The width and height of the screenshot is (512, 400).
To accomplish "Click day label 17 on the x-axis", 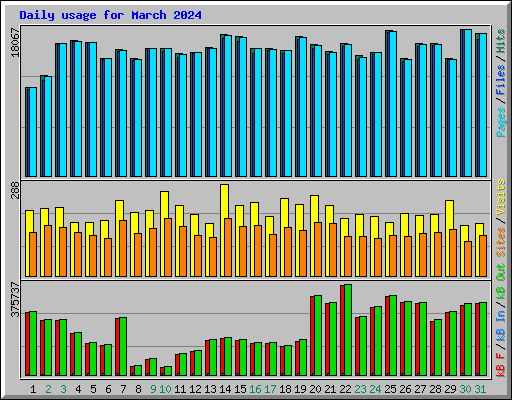I will (270, 389).
